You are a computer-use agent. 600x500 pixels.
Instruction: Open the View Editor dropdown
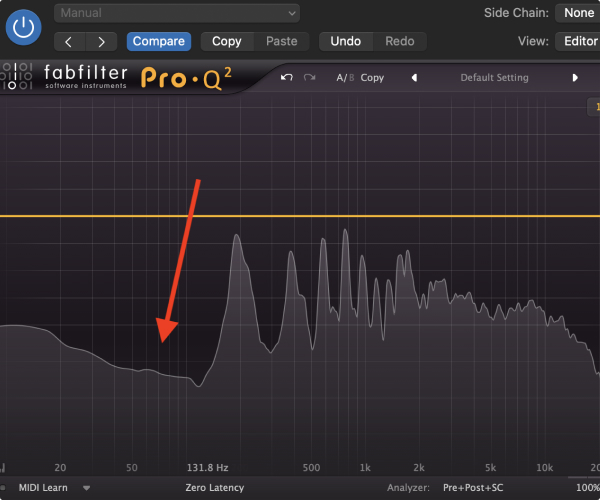[578, 41]
